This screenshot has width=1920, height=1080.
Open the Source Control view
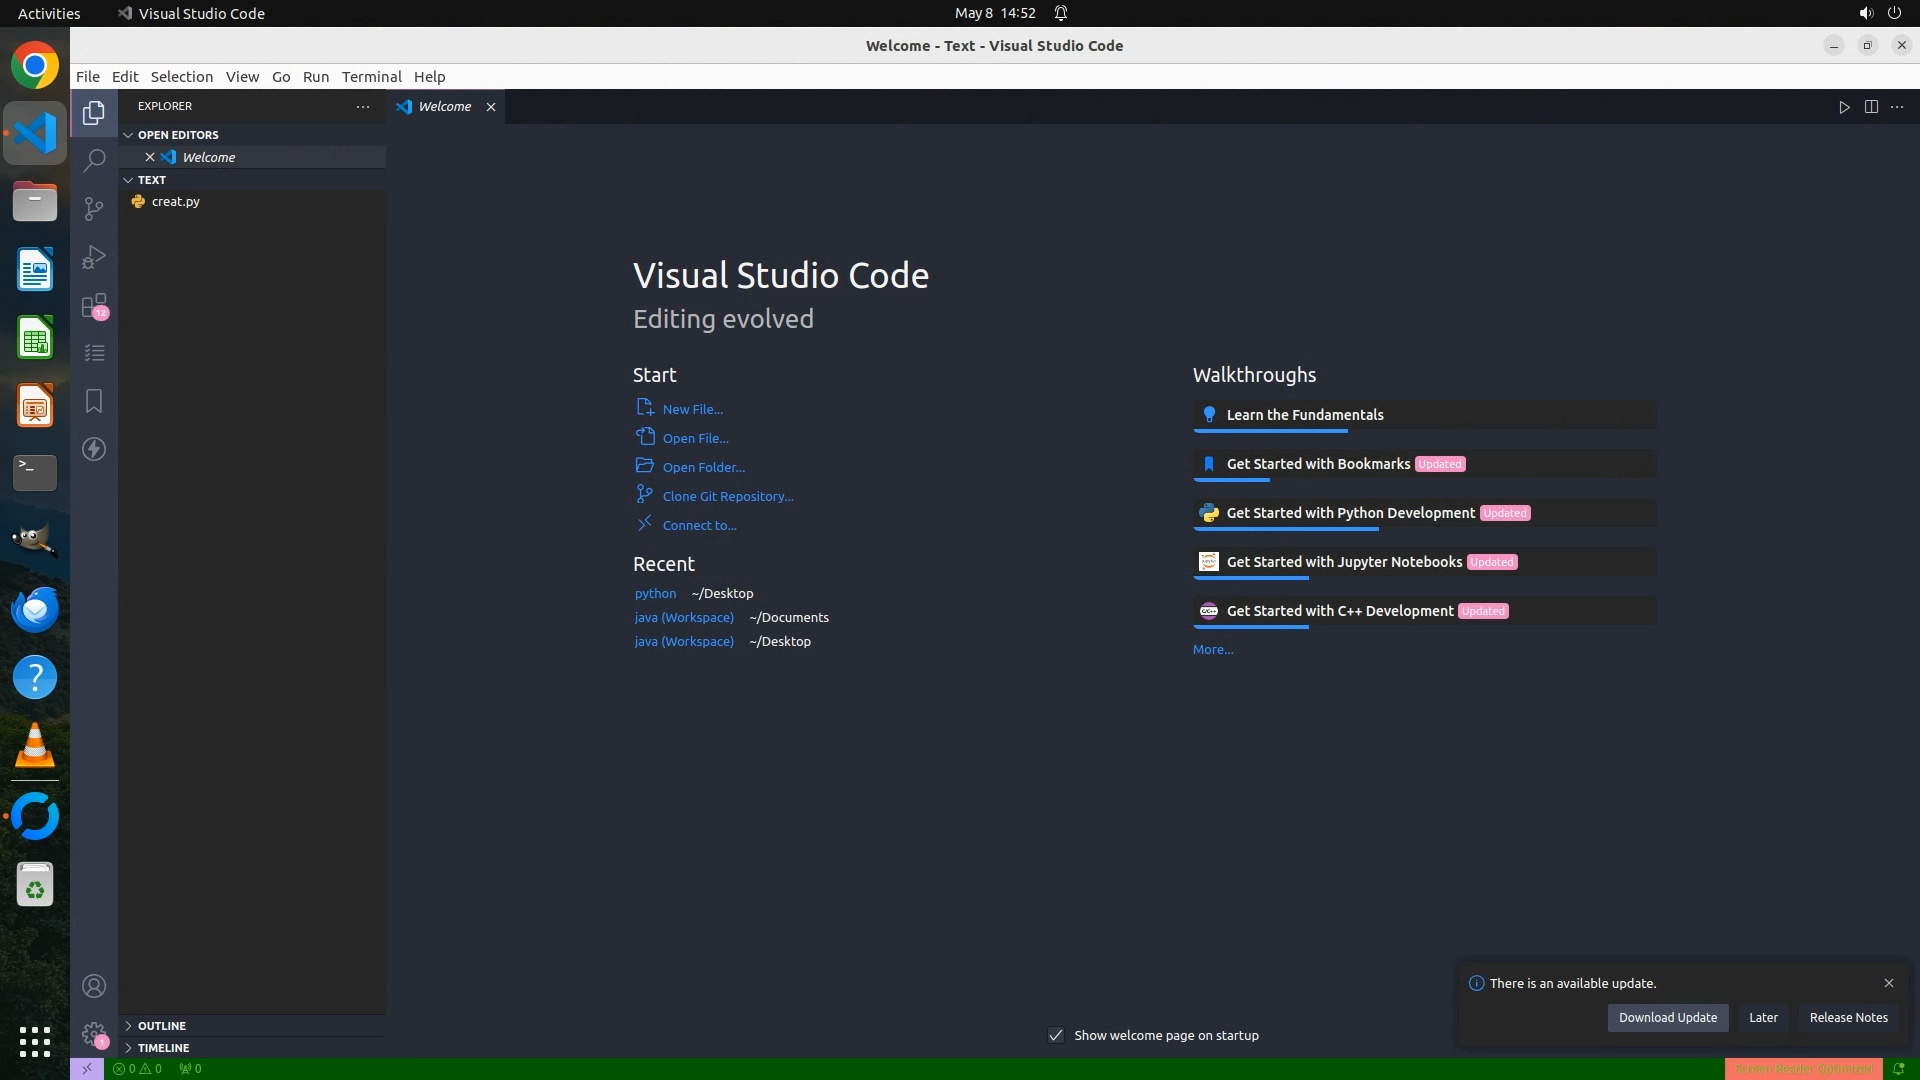[x=94, y=208]
